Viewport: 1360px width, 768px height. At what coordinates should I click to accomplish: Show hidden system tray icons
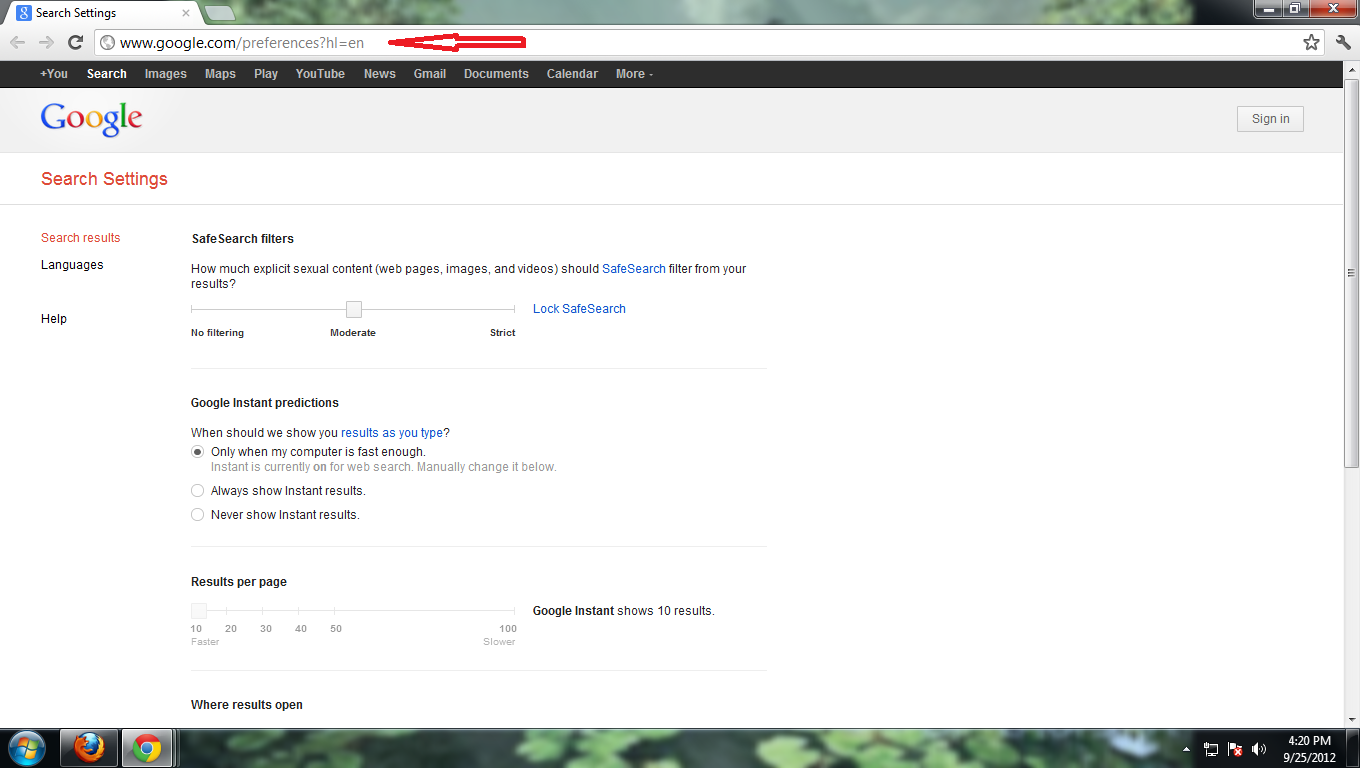pos(1187,749)
